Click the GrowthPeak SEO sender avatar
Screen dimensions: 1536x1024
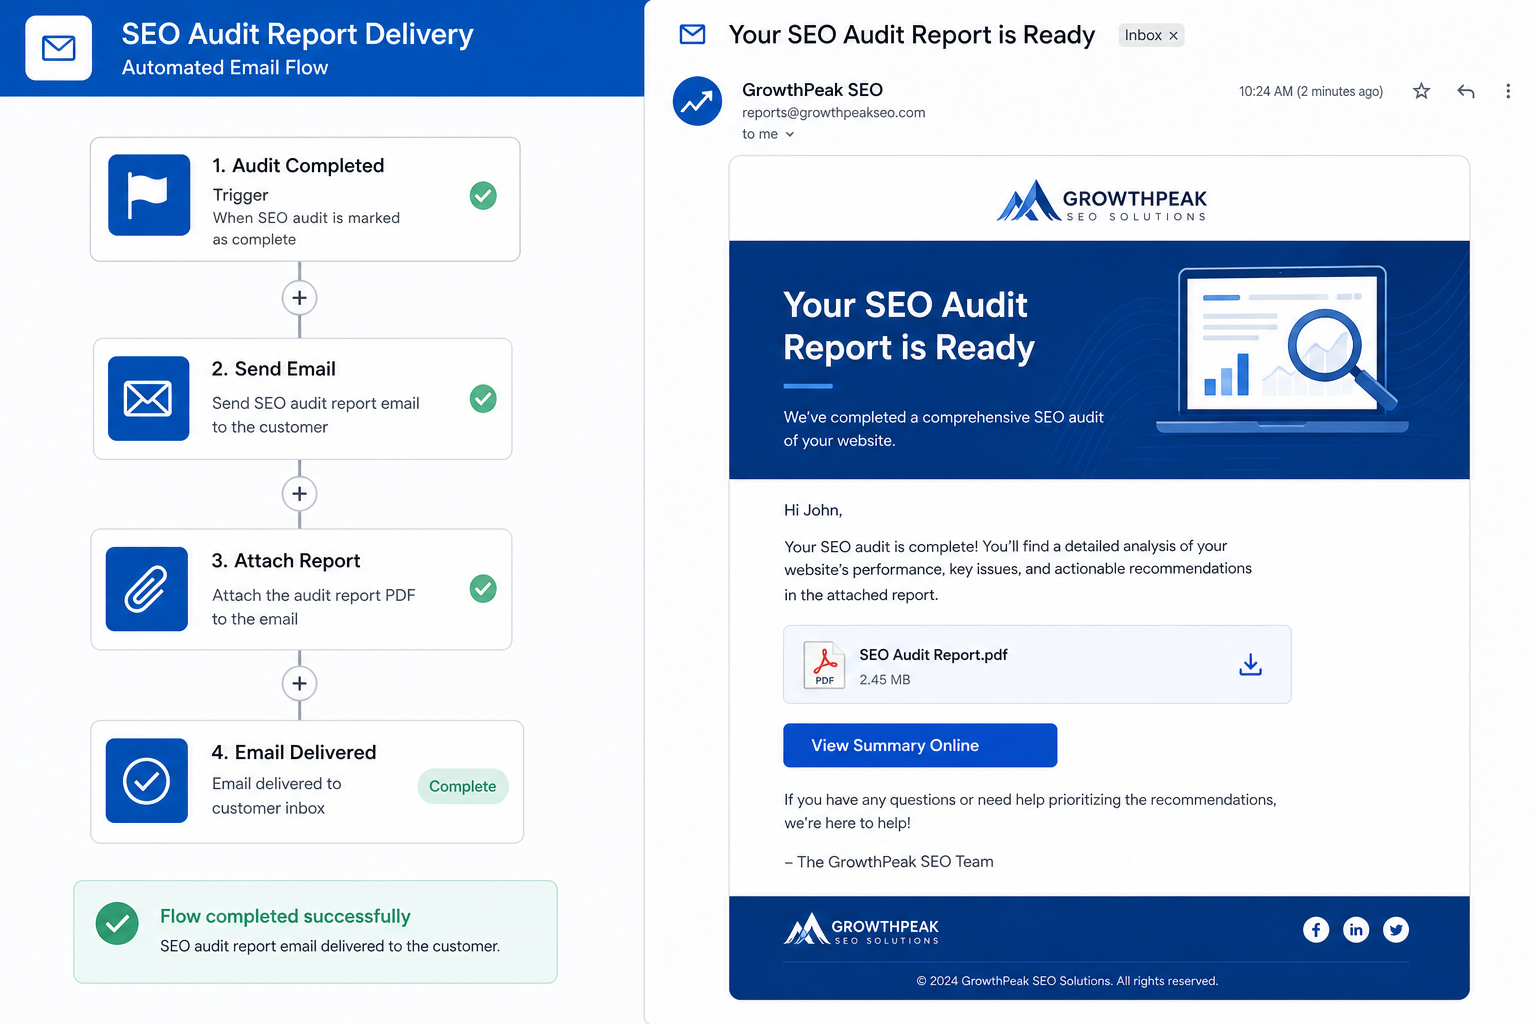point(697,101)
